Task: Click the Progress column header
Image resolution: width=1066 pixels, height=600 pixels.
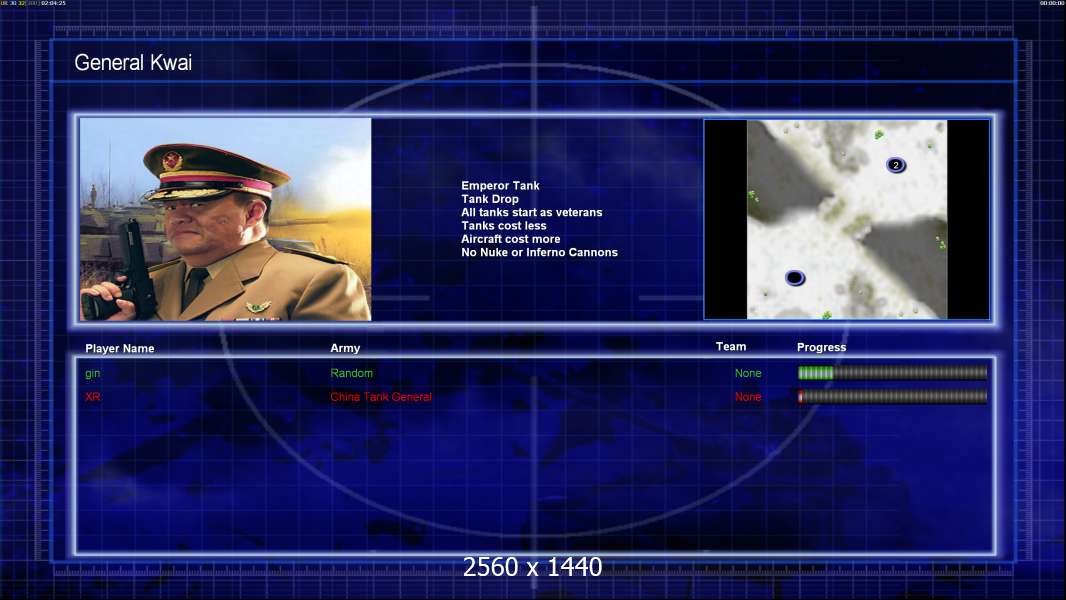Action: point(821,347)
